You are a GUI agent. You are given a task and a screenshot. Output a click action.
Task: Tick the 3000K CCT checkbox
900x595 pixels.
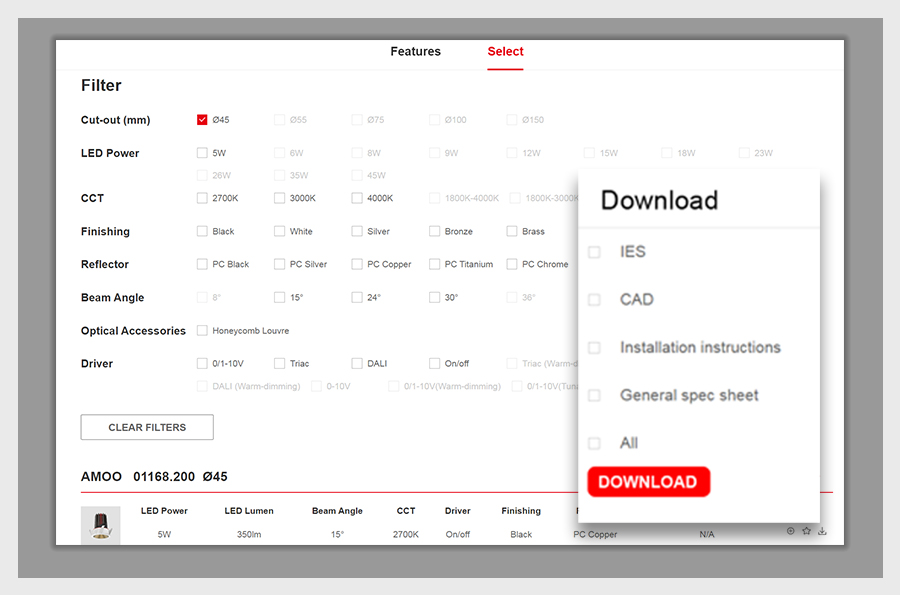point(280,198)
